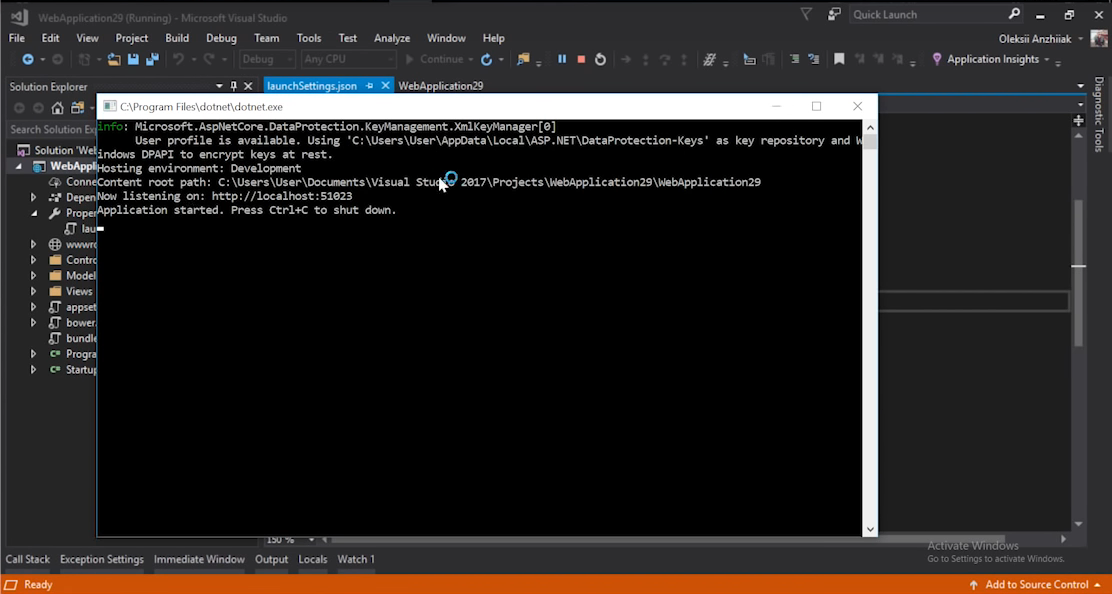This screenshot has height=594, width=1112.
Task: Open the File menu
Action: click(x=16, y=38)
